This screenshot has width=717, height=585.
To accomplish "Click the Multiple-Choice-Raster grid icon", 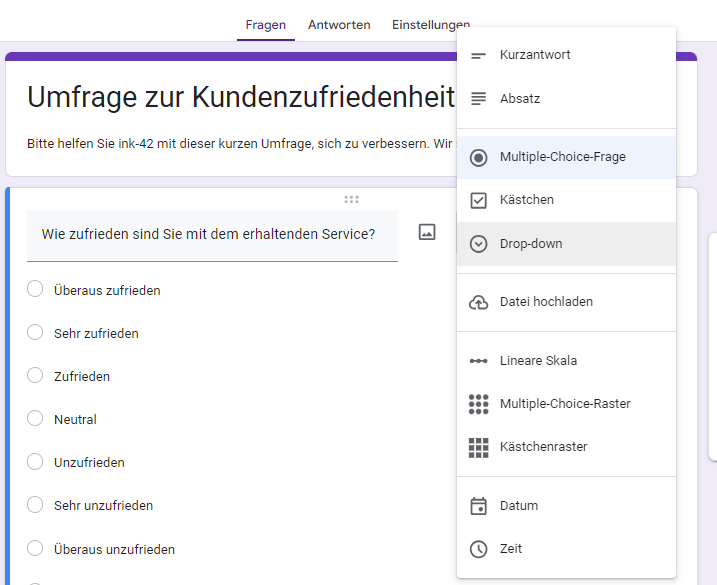I will tap(478, 404).
